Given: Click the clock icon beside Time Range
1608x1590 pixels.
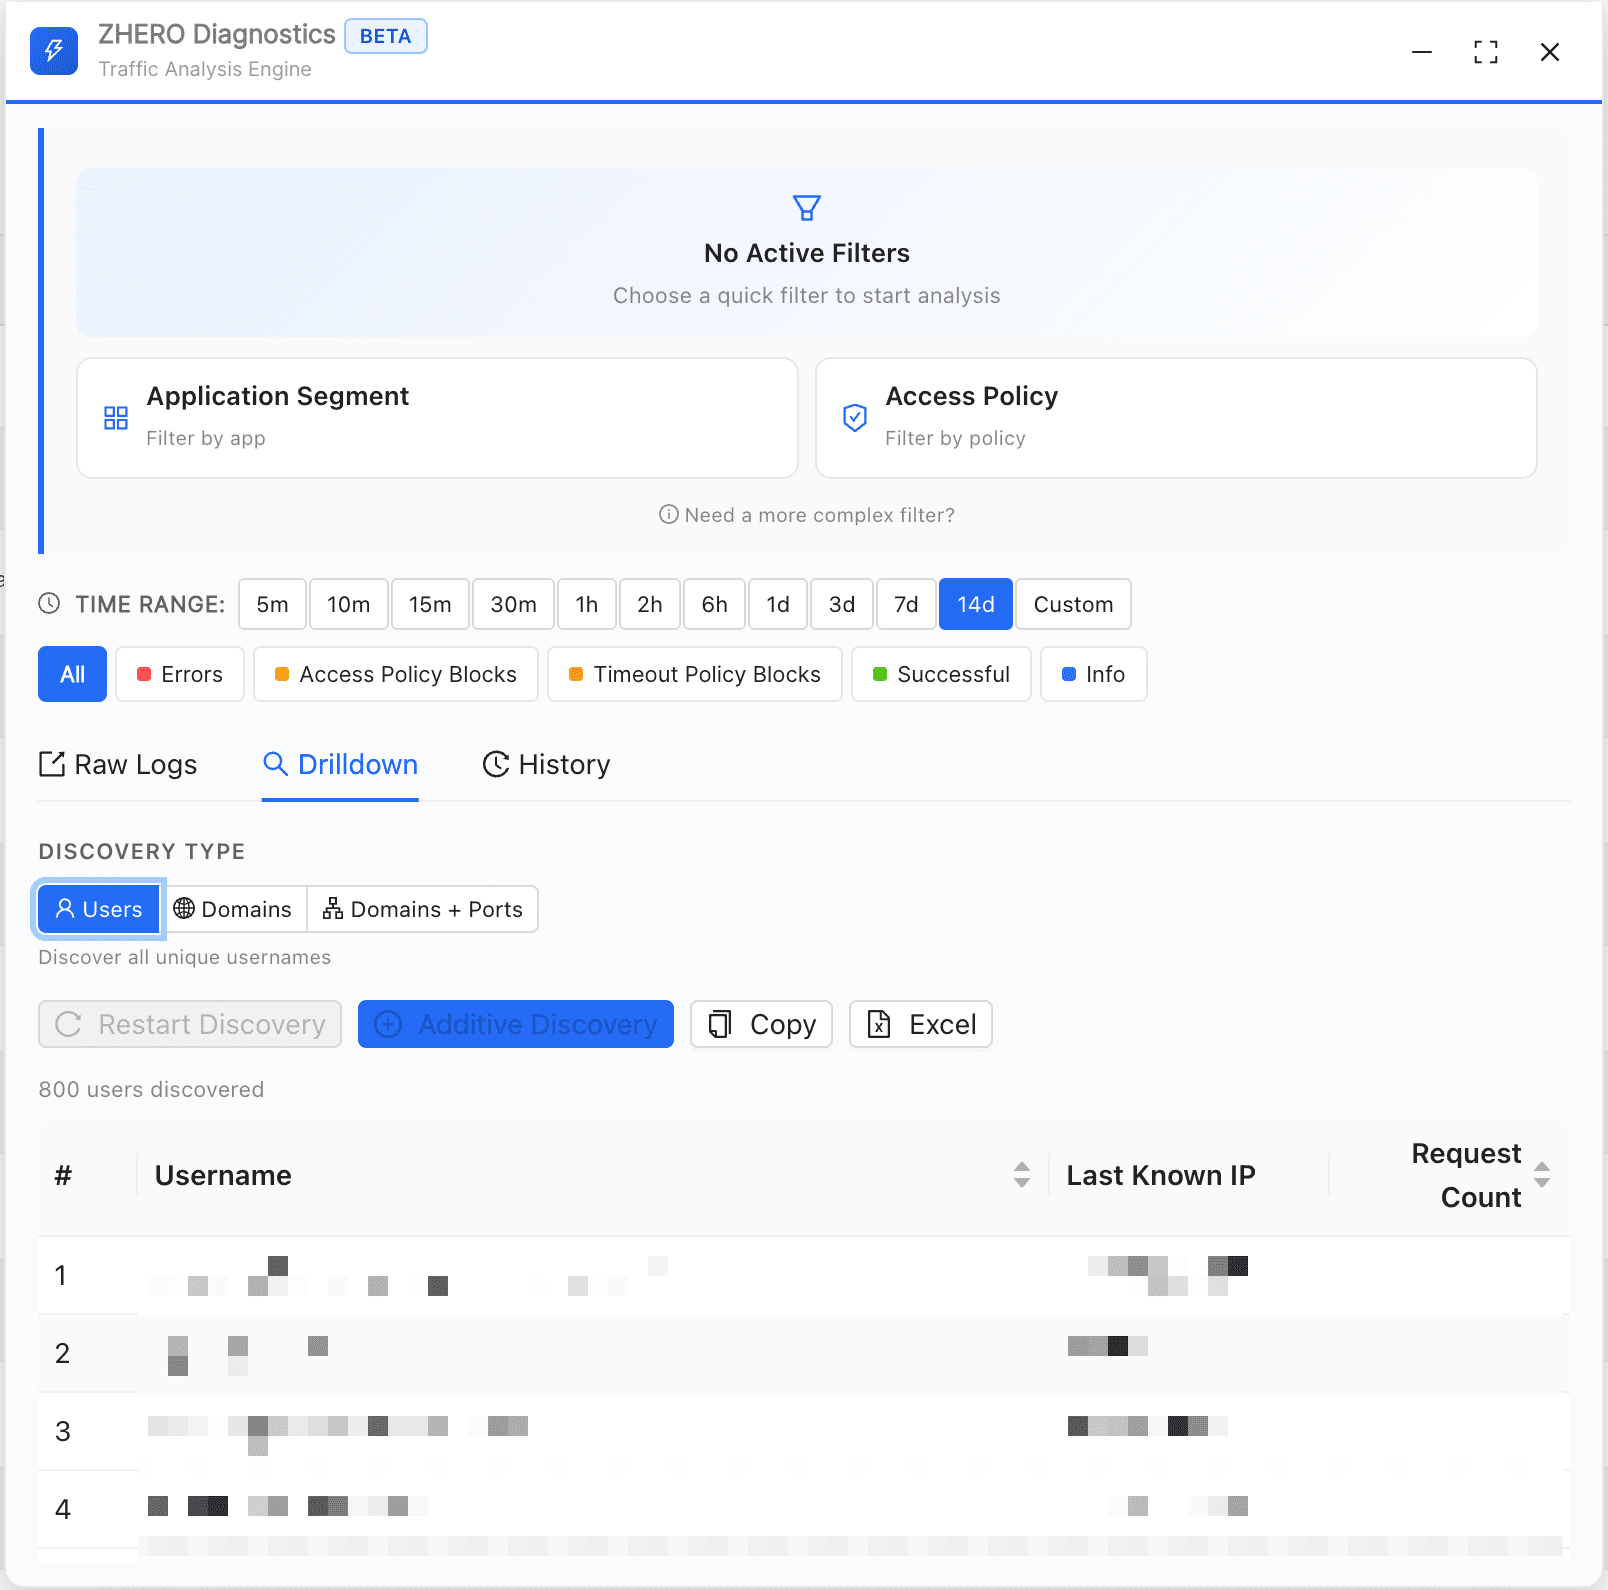Looking at the screenshot, I should 49,604.
